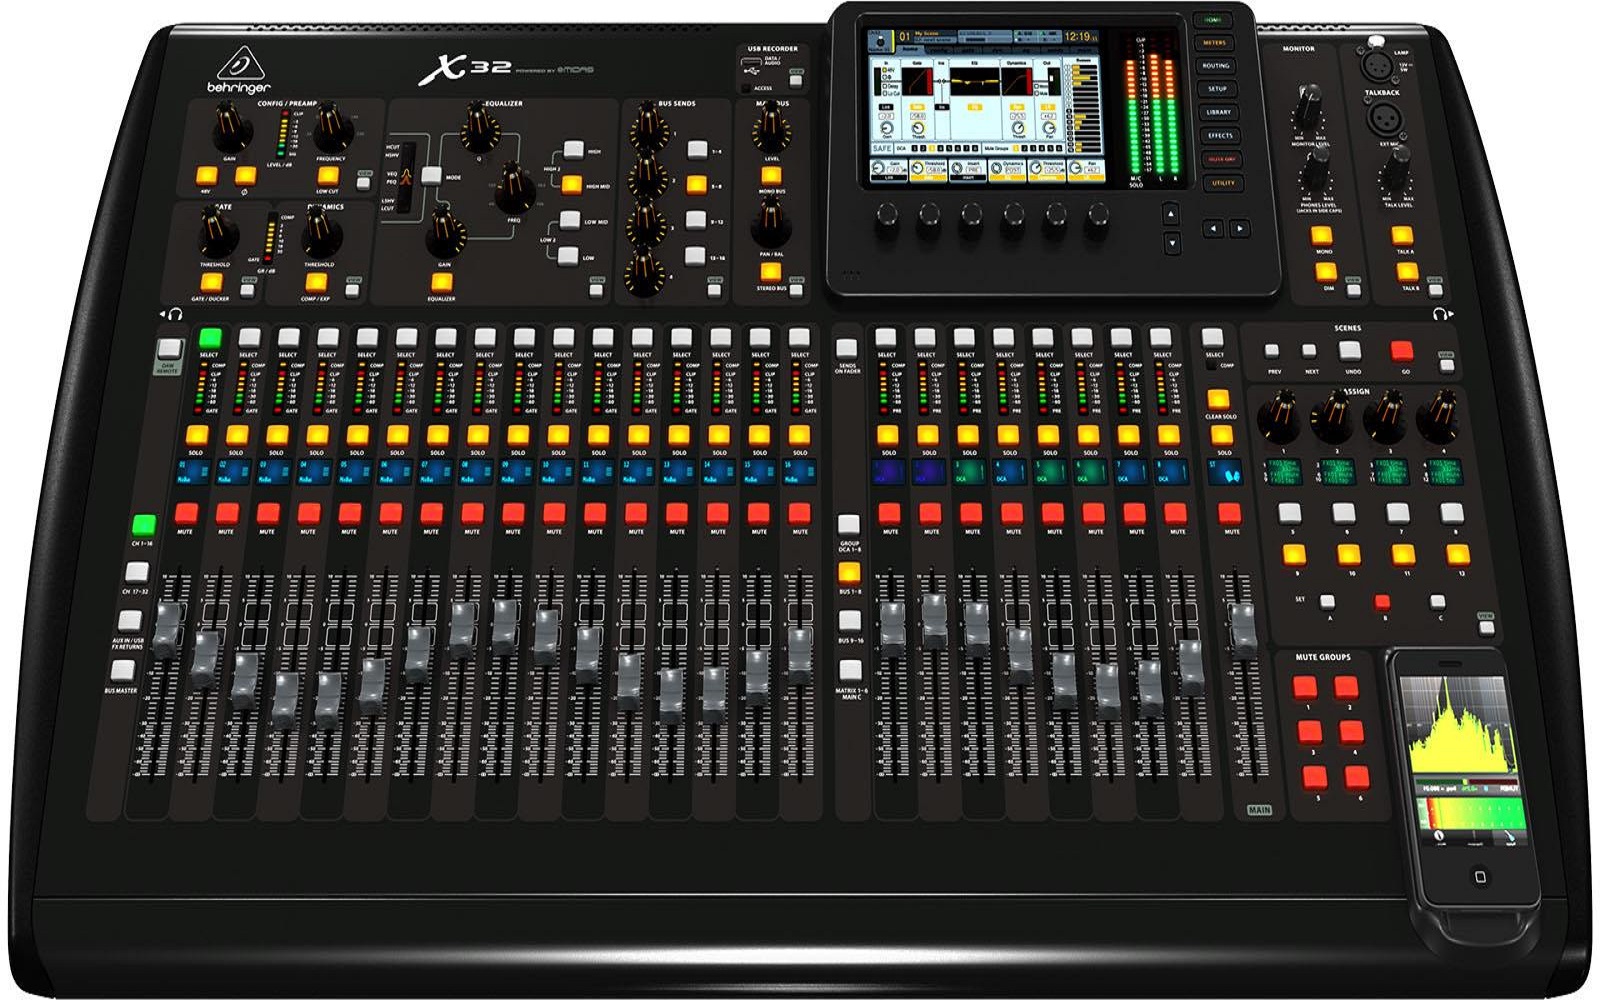Screen dimensions: 1600x1000
Task: Click the down arrow navigation button
Action: [x=1172, y=243]
